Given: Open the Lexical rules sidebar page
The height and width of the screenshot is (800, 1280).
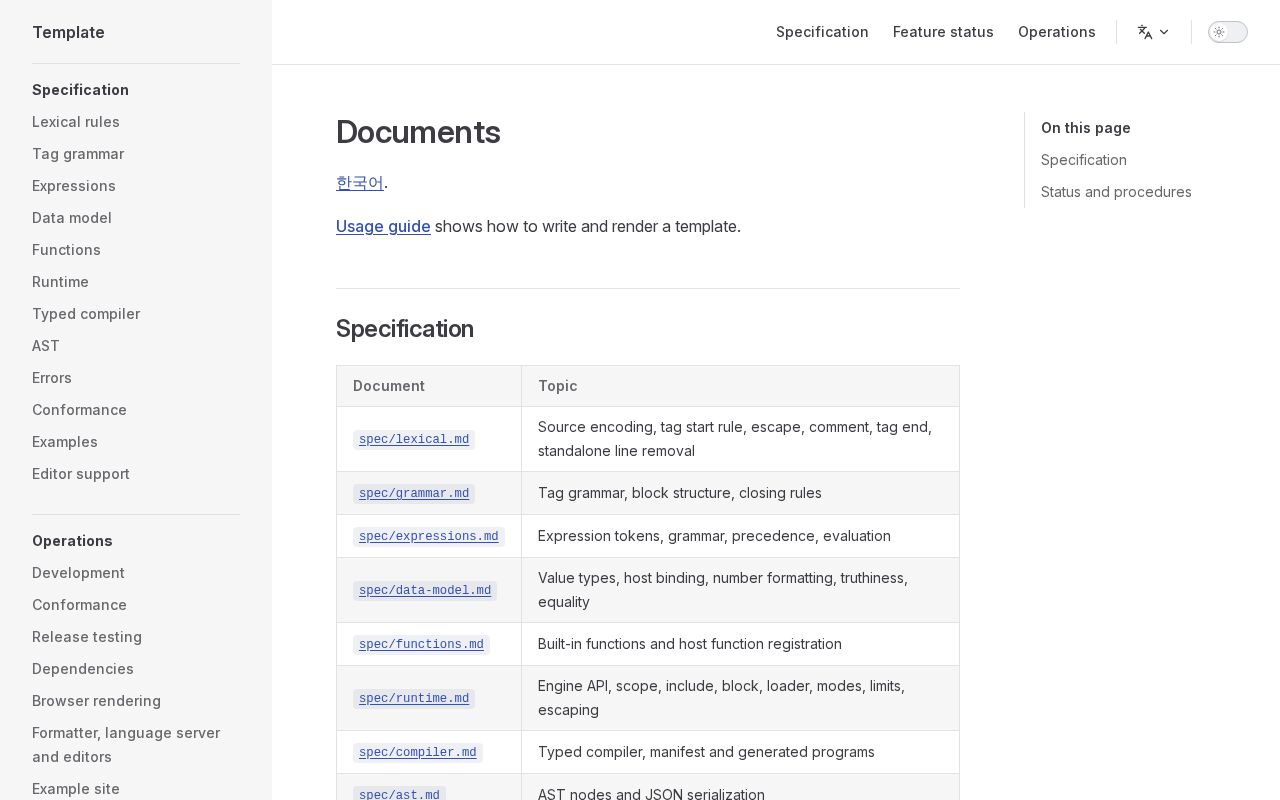Looking at the screenshot, I should (76, 122).
